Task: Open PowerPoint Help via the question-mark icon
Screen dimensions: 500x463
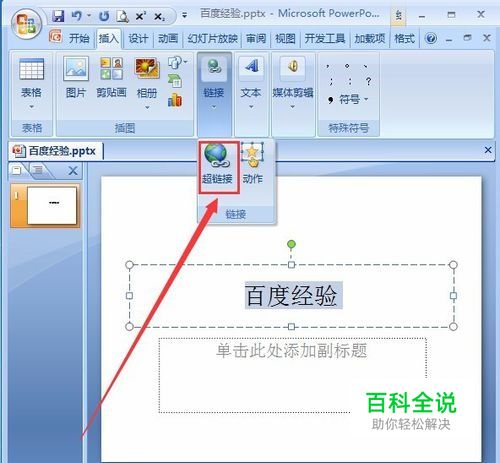Action: click(x=431, y=38)
